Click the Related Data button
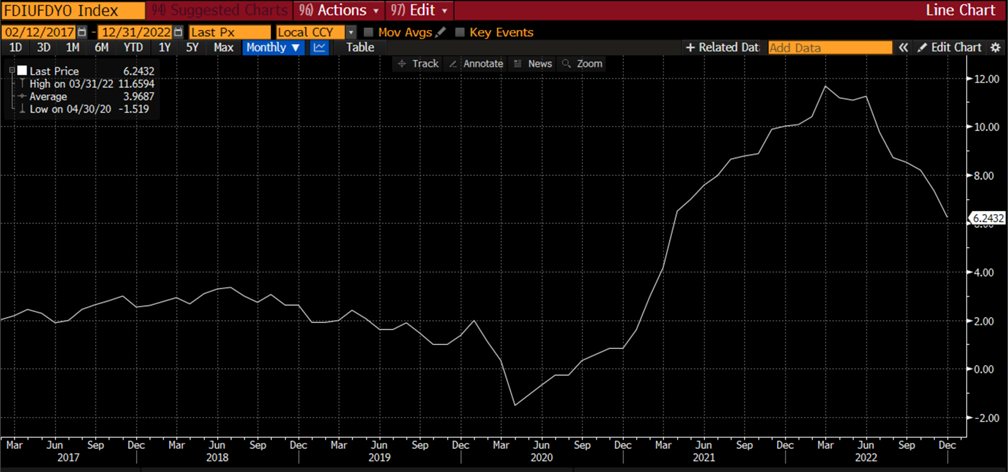 [x=722, y=47]
